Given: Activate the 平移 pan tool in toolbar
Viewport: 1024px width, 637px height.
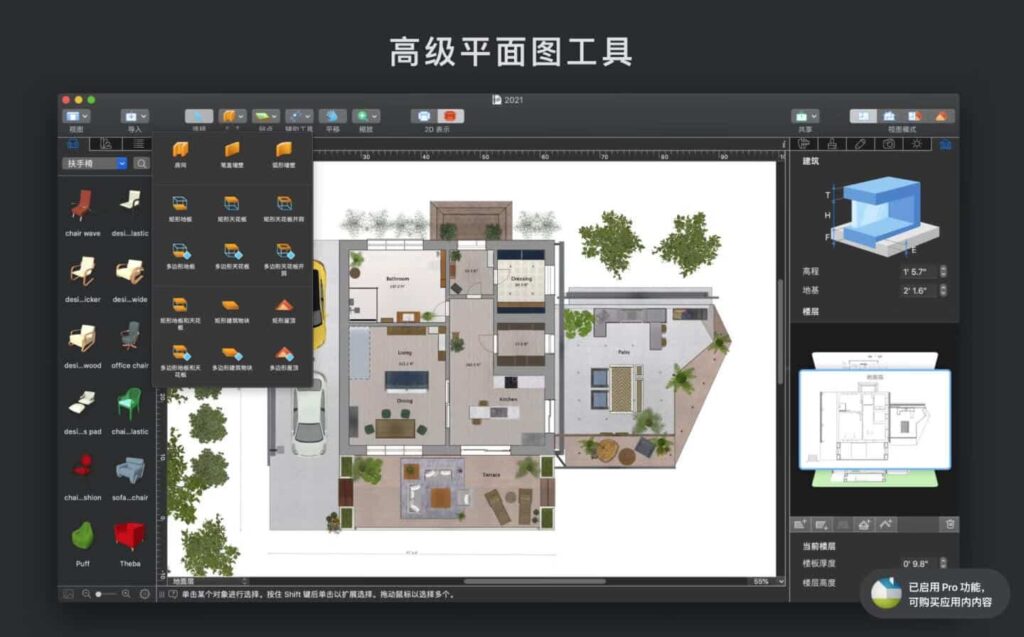Looking at the screenshot, I should click(331, 115).
